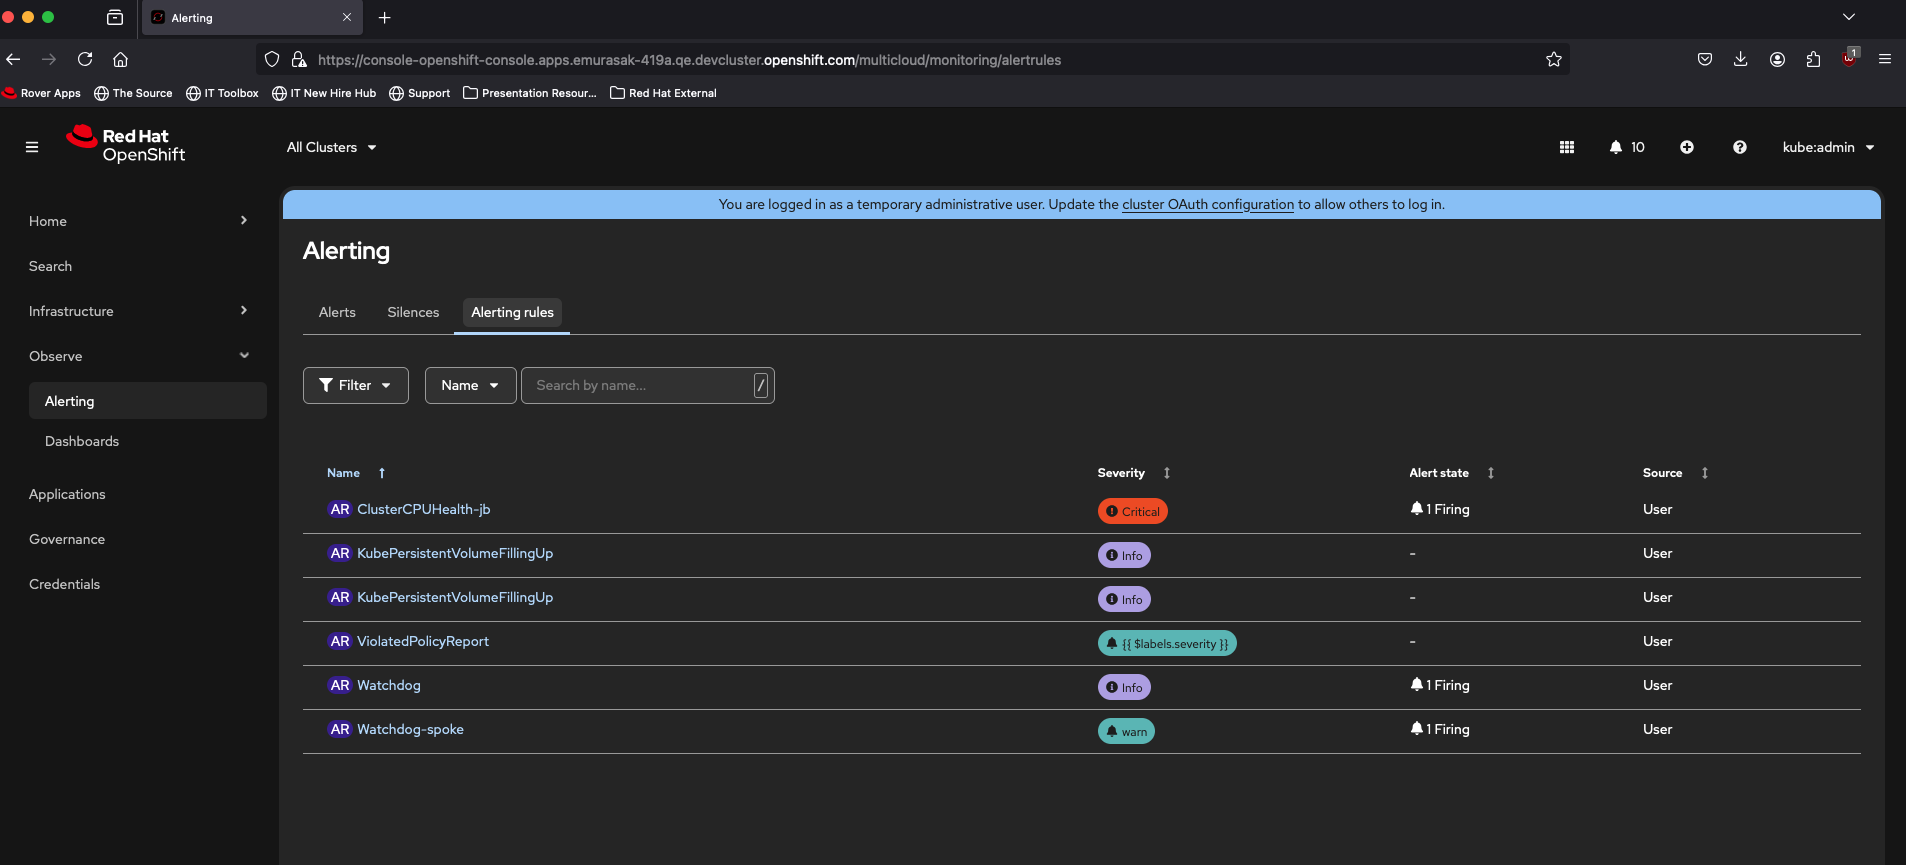Open the Rover Apps bookmark
Image resolution: width=1906 pixels, height=865 pixels.
42,93
